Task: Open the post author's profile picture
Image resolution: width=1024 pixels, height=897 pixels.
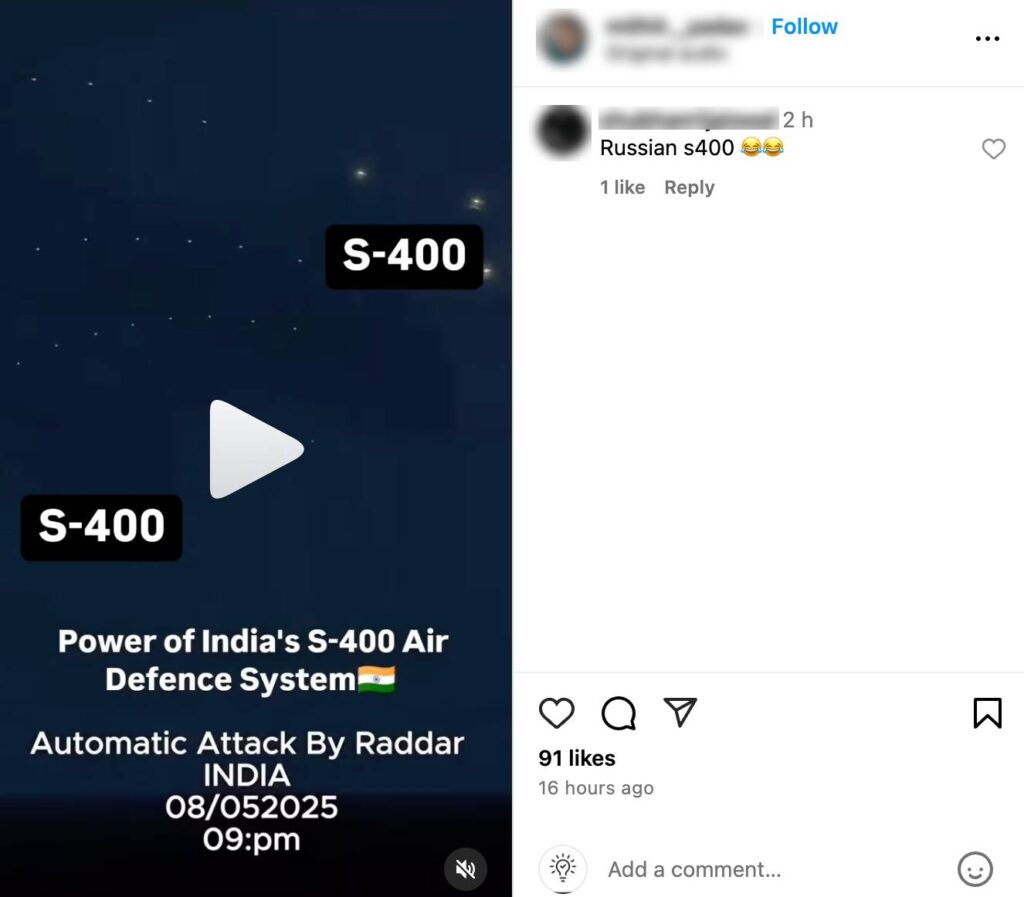Action: 562,39
